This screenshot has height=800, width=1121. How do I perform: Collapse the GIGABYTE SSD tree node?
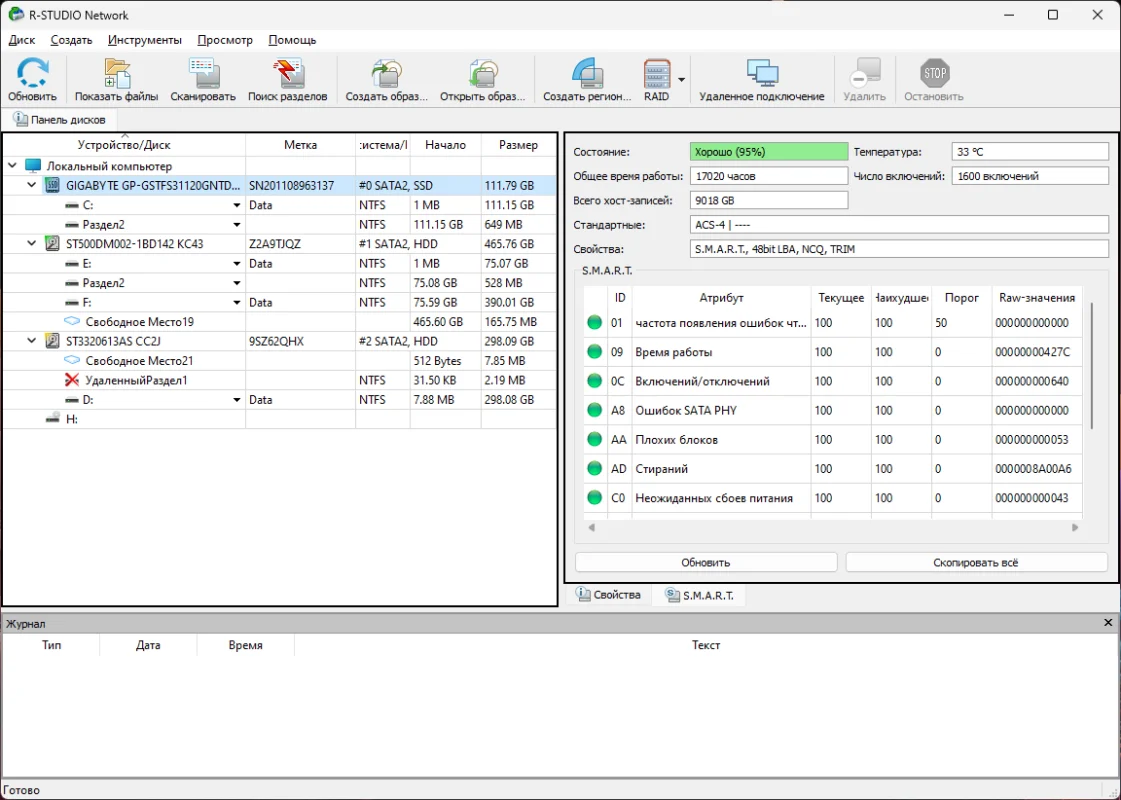pos(30,185)
